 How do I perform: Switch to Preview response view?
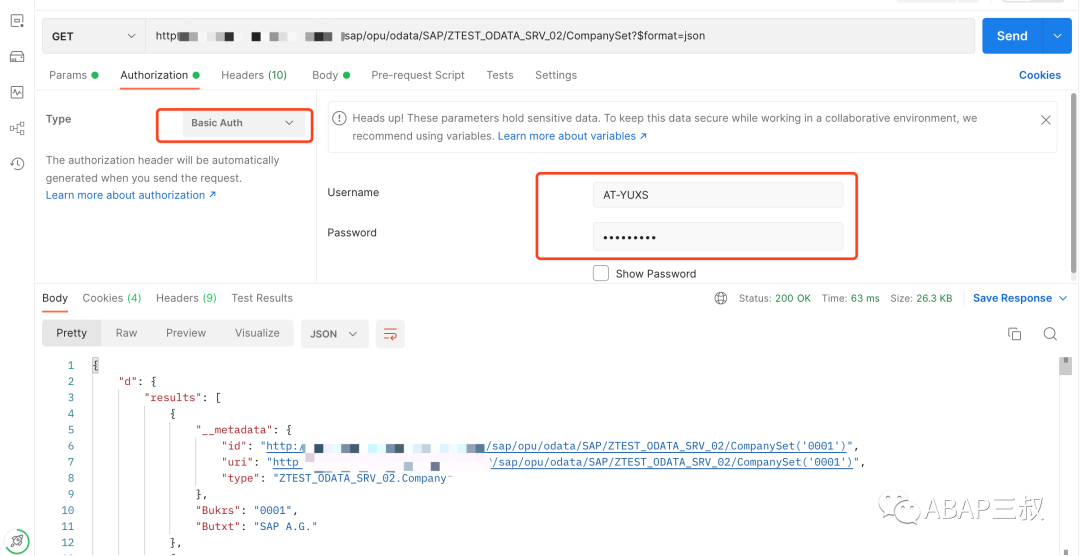tap(186, 333)
